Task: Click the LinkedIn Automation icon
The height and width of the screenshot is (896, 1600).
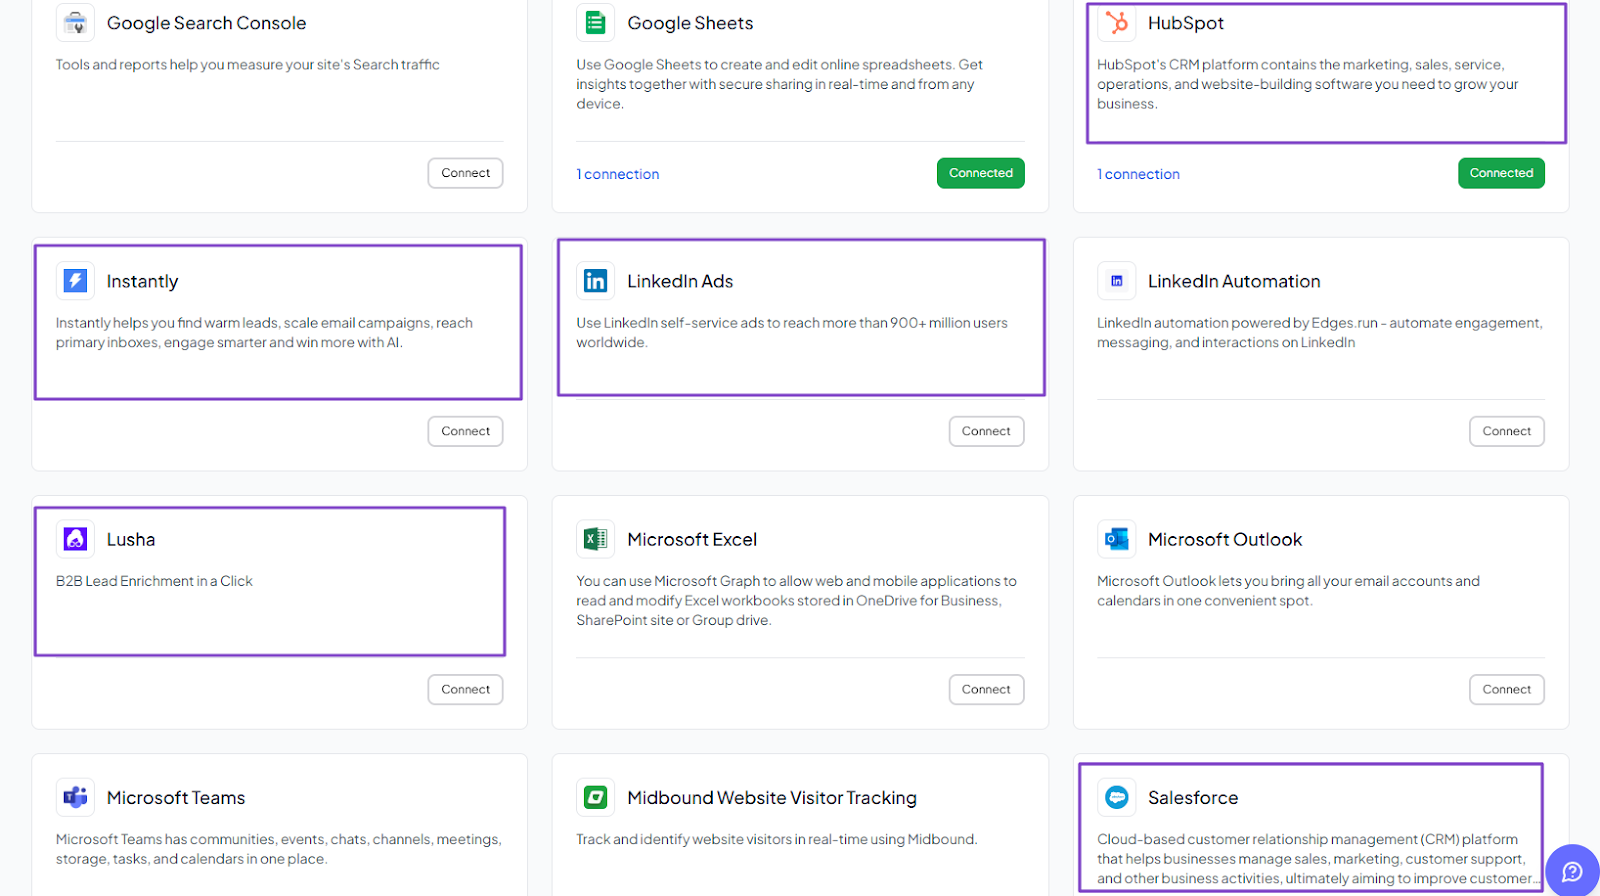Action: coord(1116,281)
